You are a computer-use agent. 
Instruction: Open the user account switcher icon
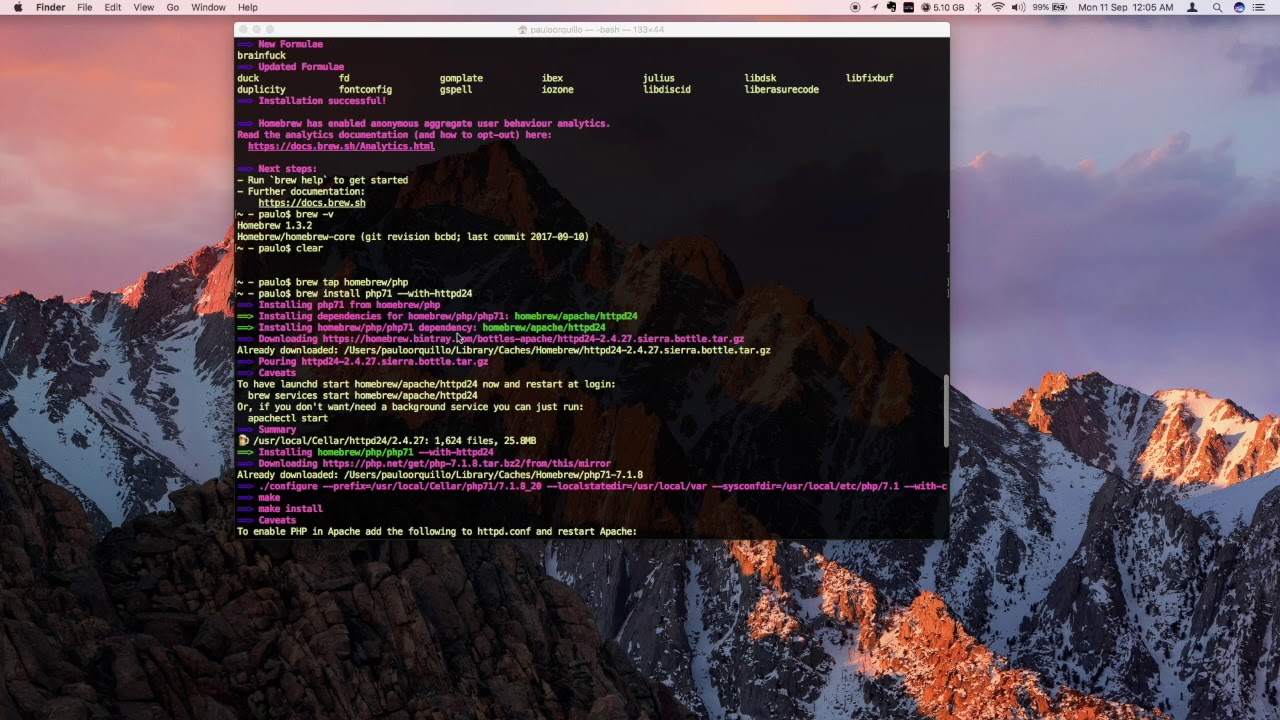click(x=1191, y=7)
